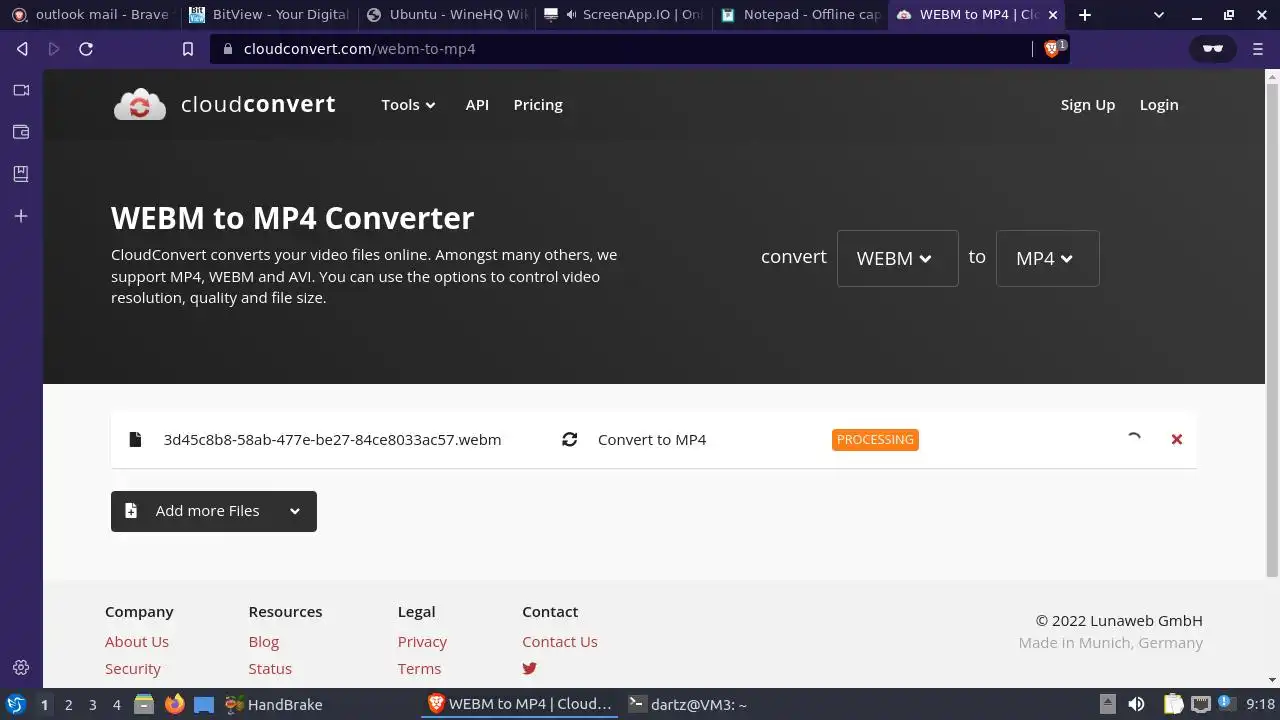Click the convert refresh arrows icon in the file row
The height and width of the screenshot is (720, 1280).
click(570, 439)
